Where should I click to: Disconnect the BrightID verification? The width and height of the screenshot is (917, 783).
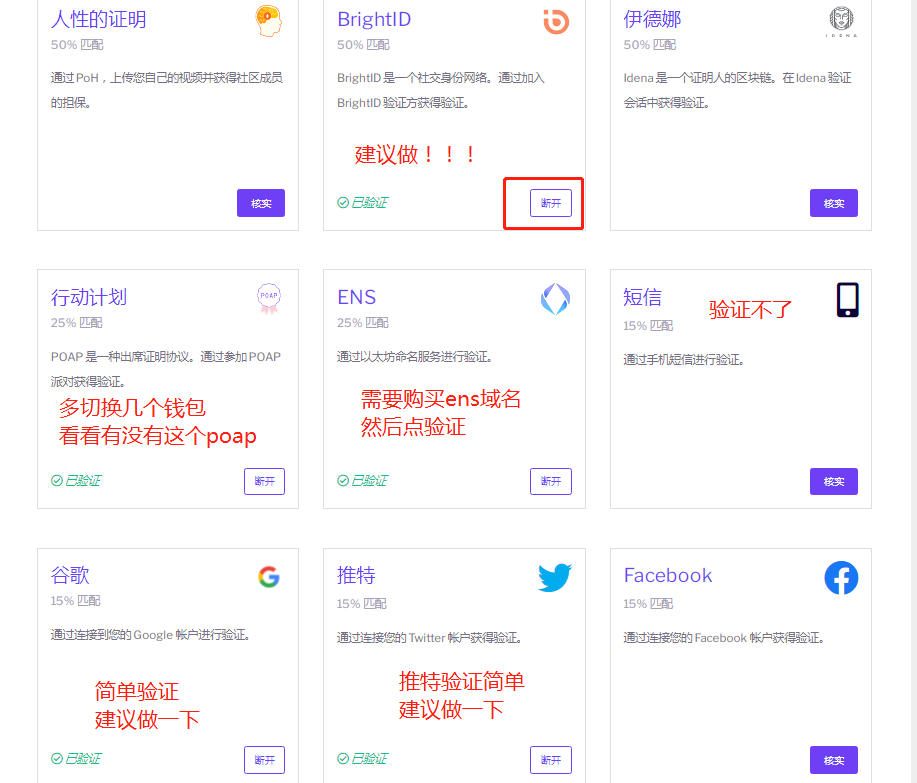click(x=550, y=203)
